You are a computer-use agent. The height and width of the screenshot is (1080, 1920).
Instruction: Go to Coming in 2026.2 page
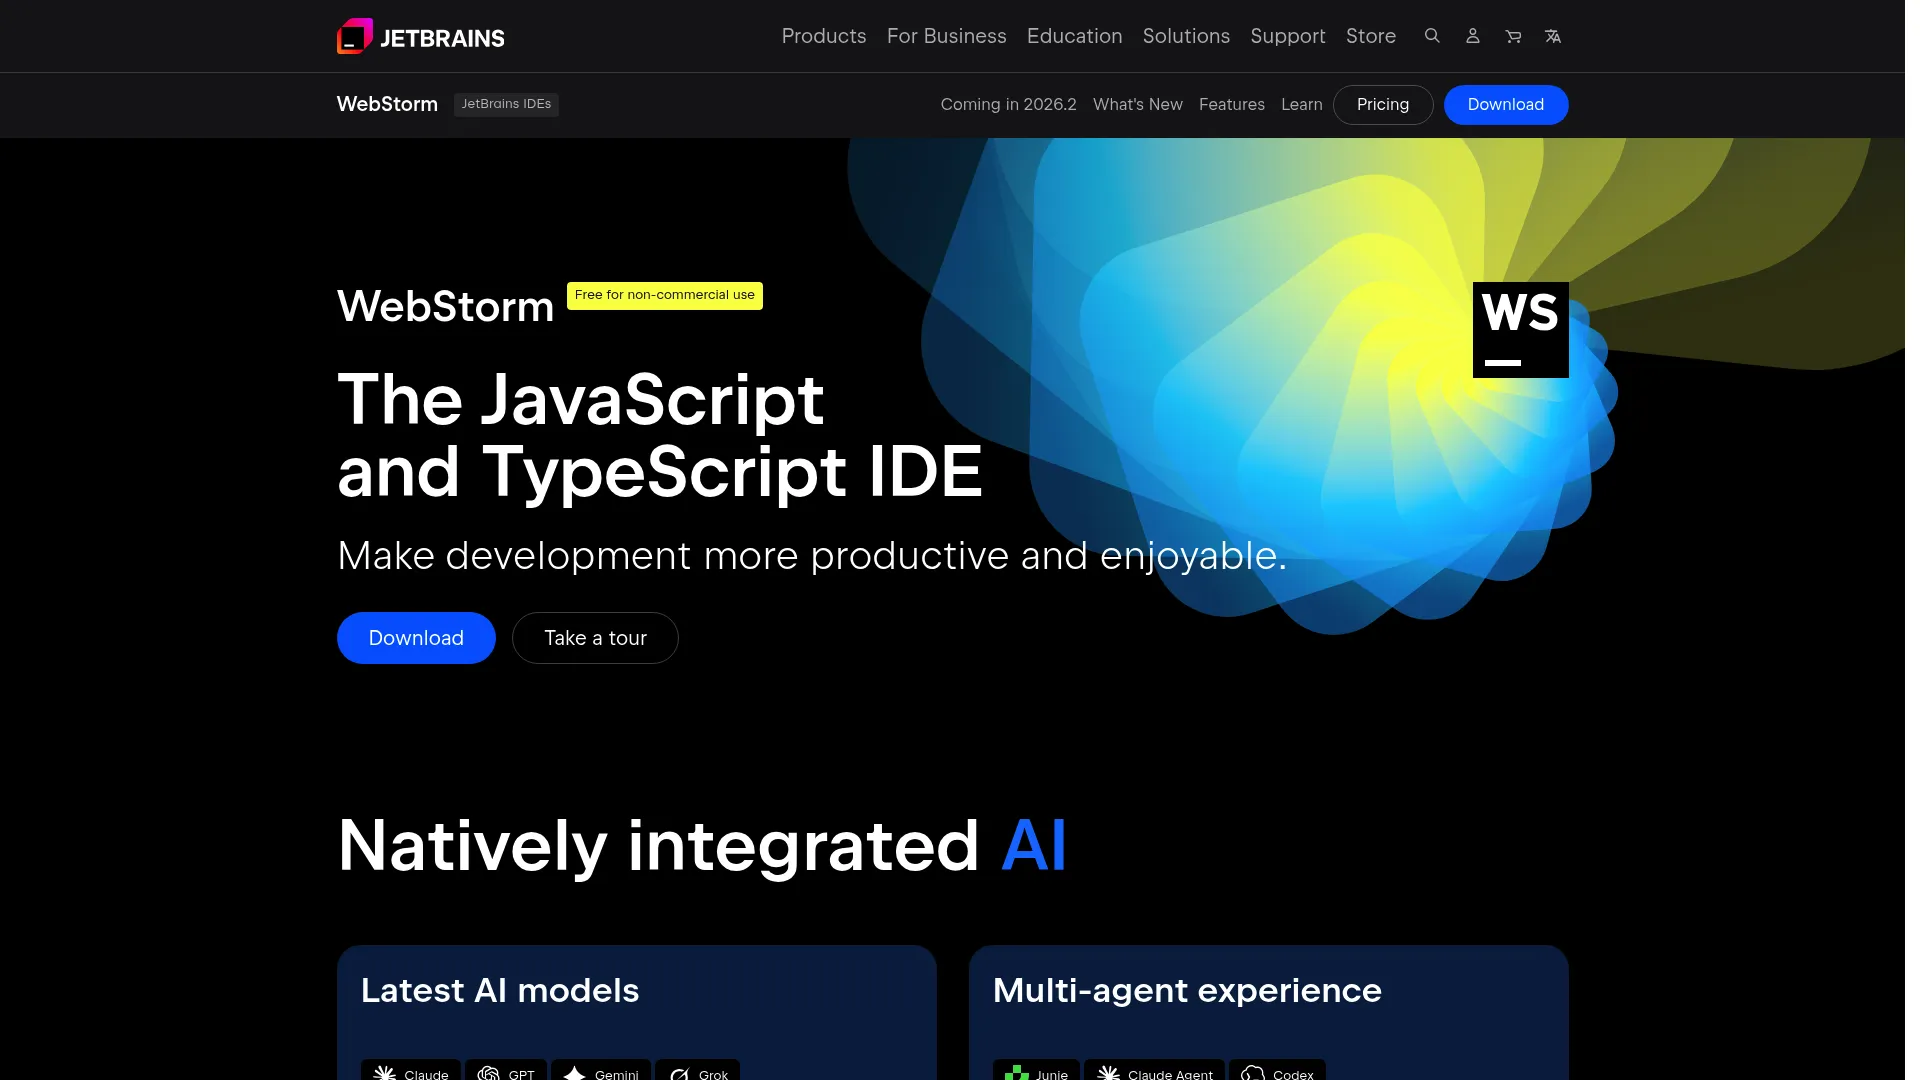[1009, 104]
